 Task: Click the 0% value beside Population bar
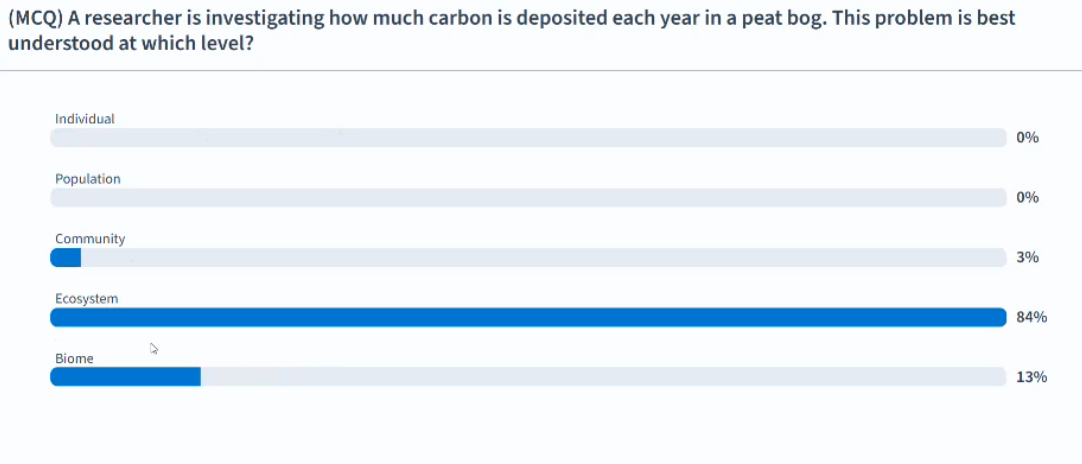(1027, 198)
